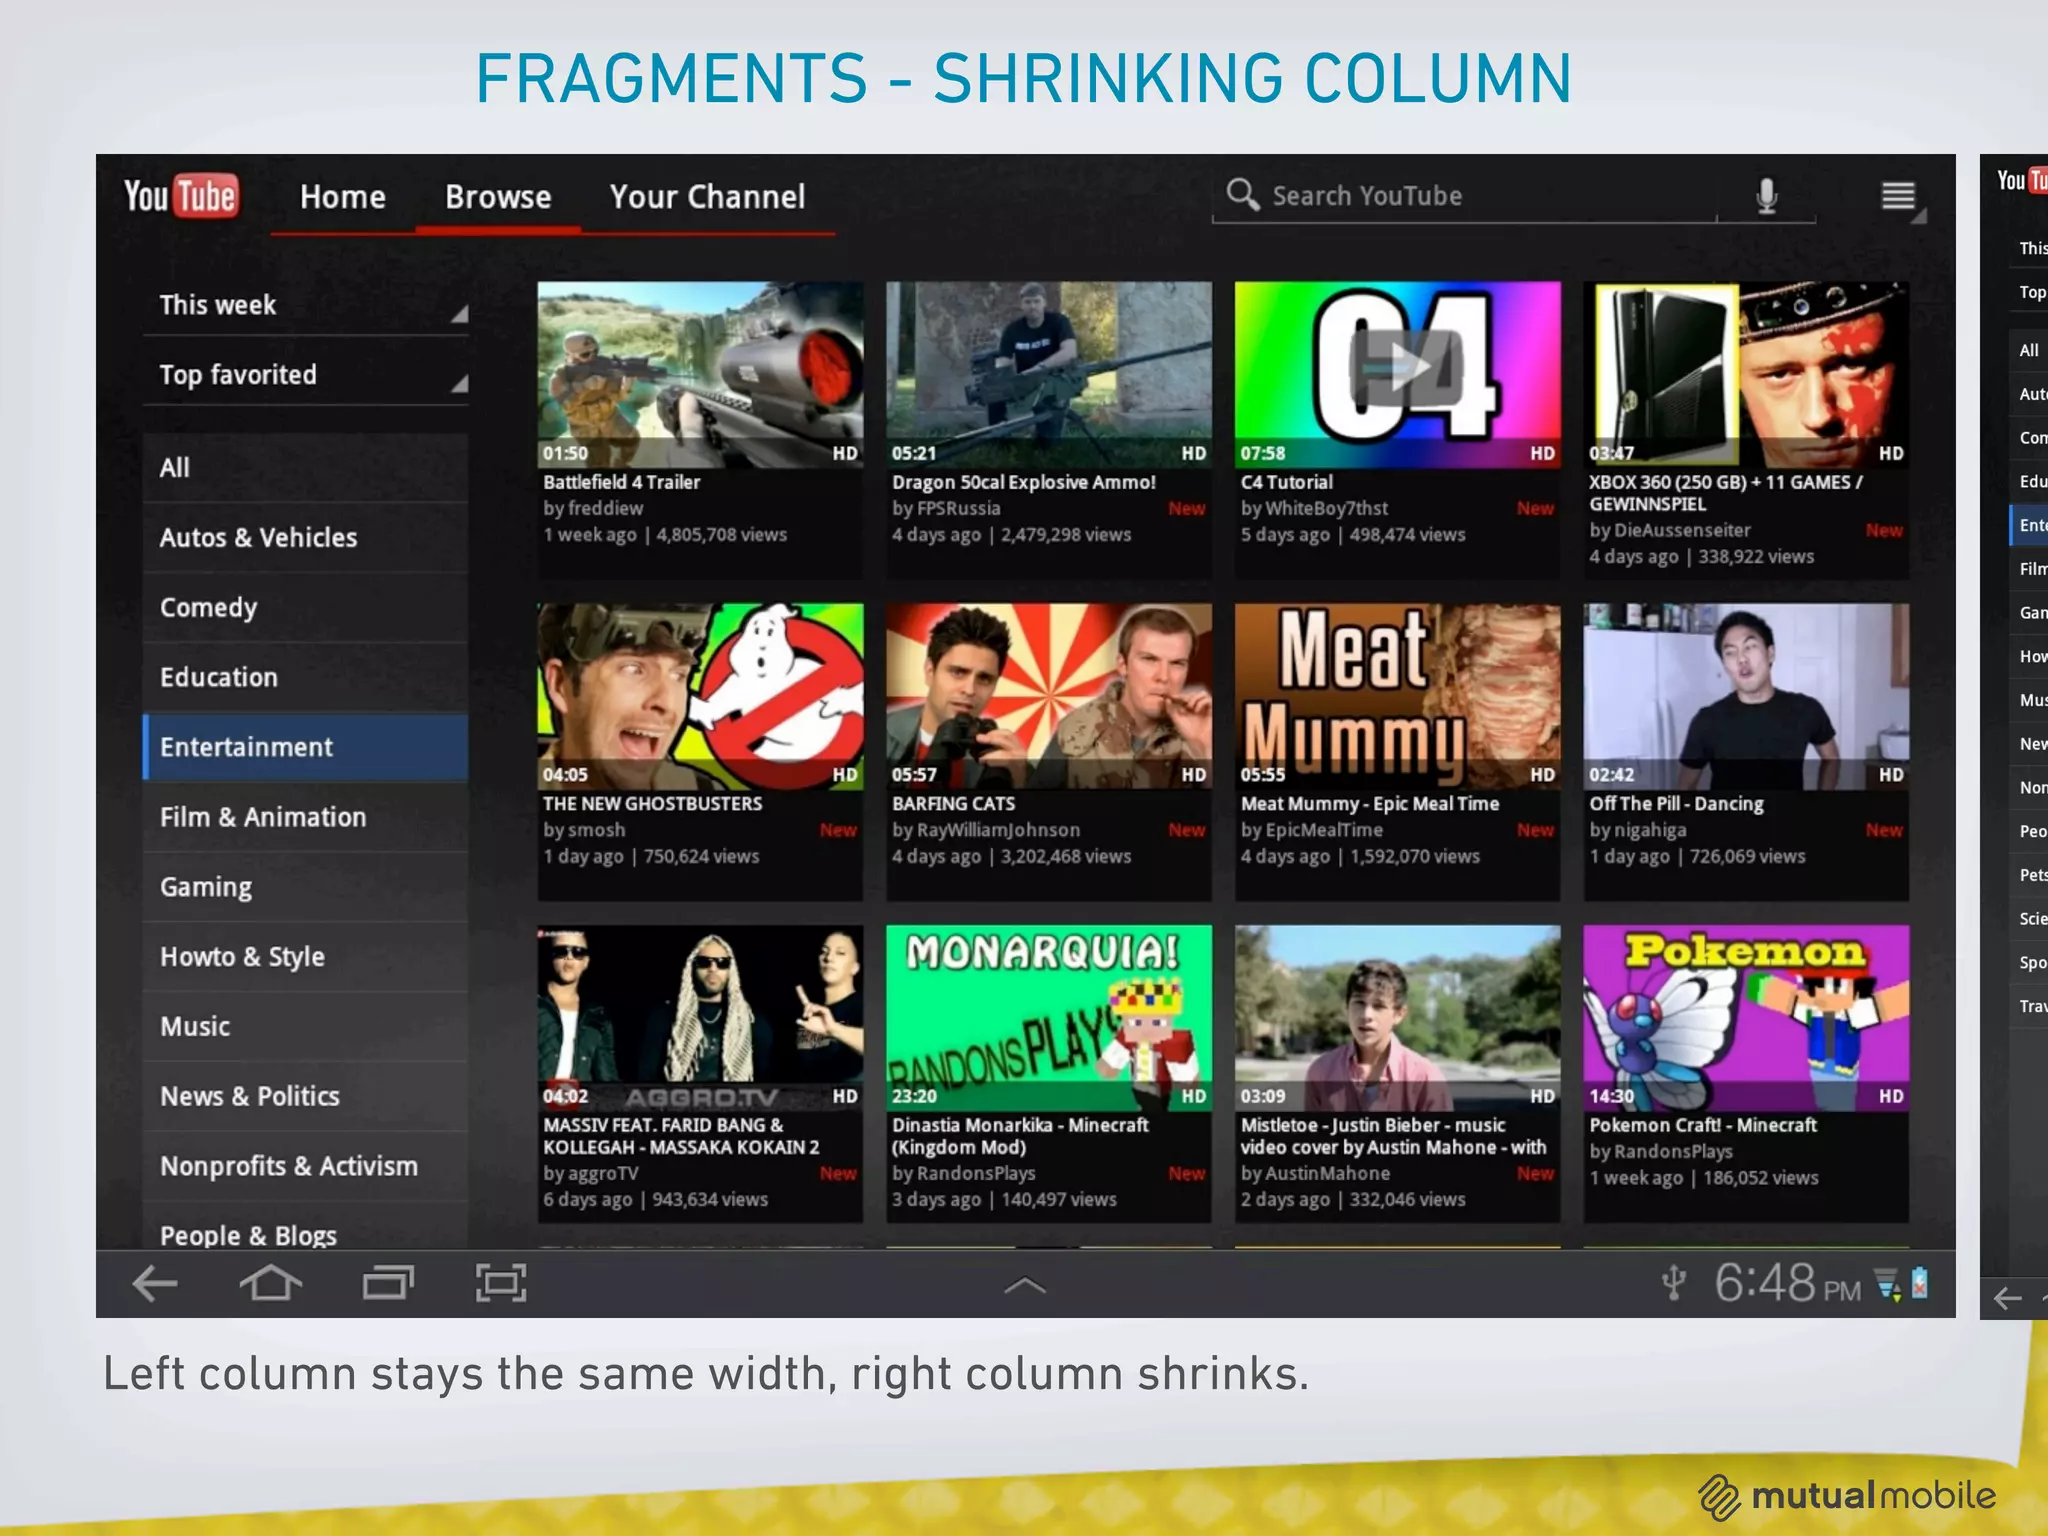Click uploader name DieAussenseiter
This screenshot has height=1536, width=2048.
pyautogui.click(x=1683, y=530)
